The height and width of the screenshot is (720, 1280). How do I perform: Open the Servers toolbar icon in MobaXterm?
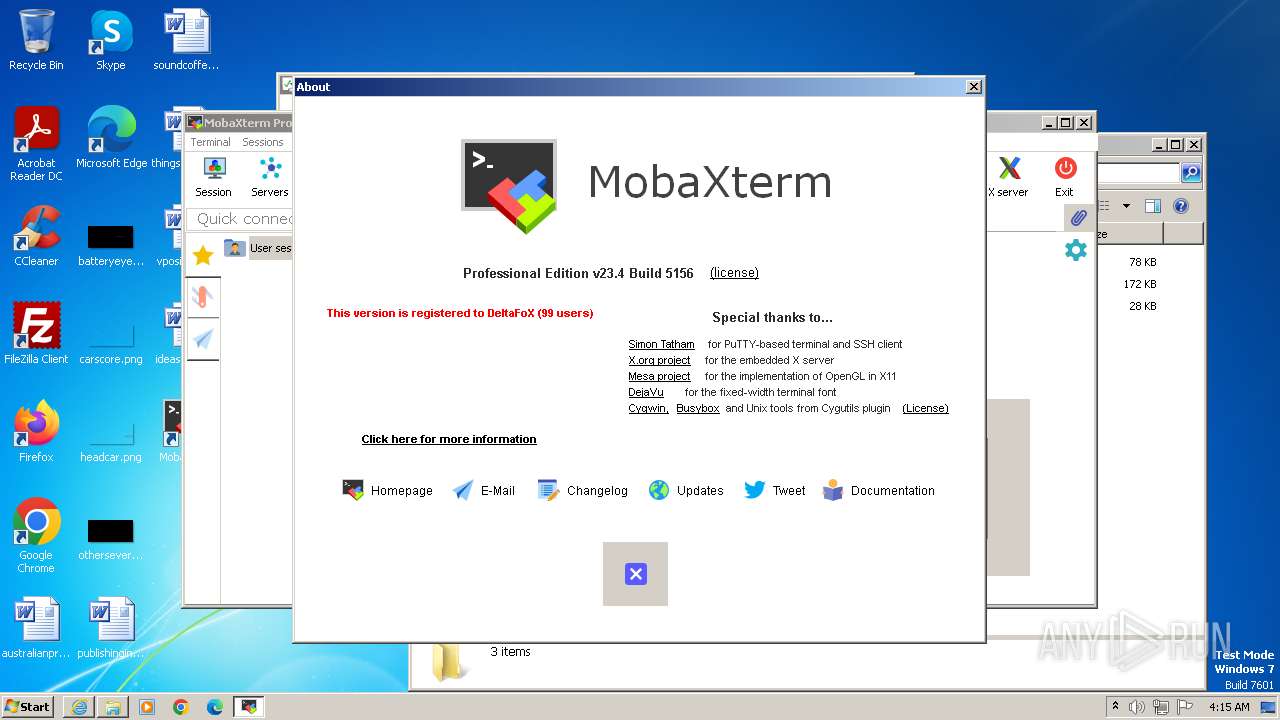tap(270, 176)
